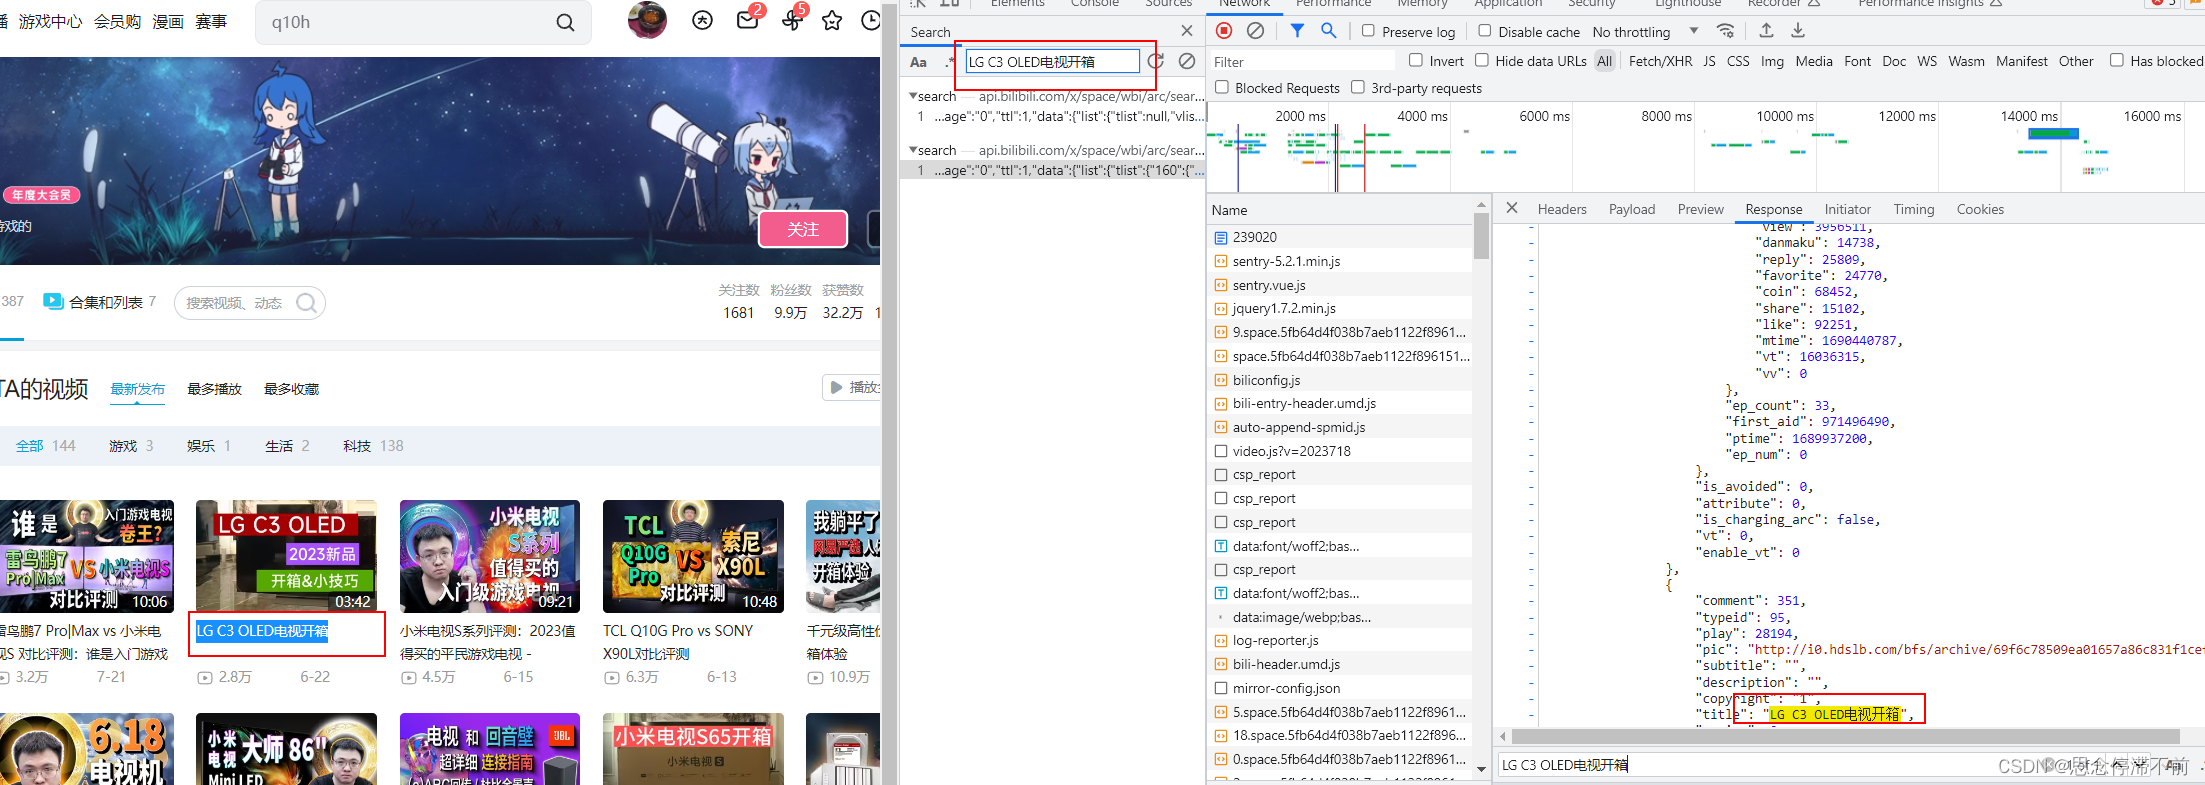2205x785 pixels.
Task: Toggle match case (Aa) in the search panel
Action: tap(918, 62)
